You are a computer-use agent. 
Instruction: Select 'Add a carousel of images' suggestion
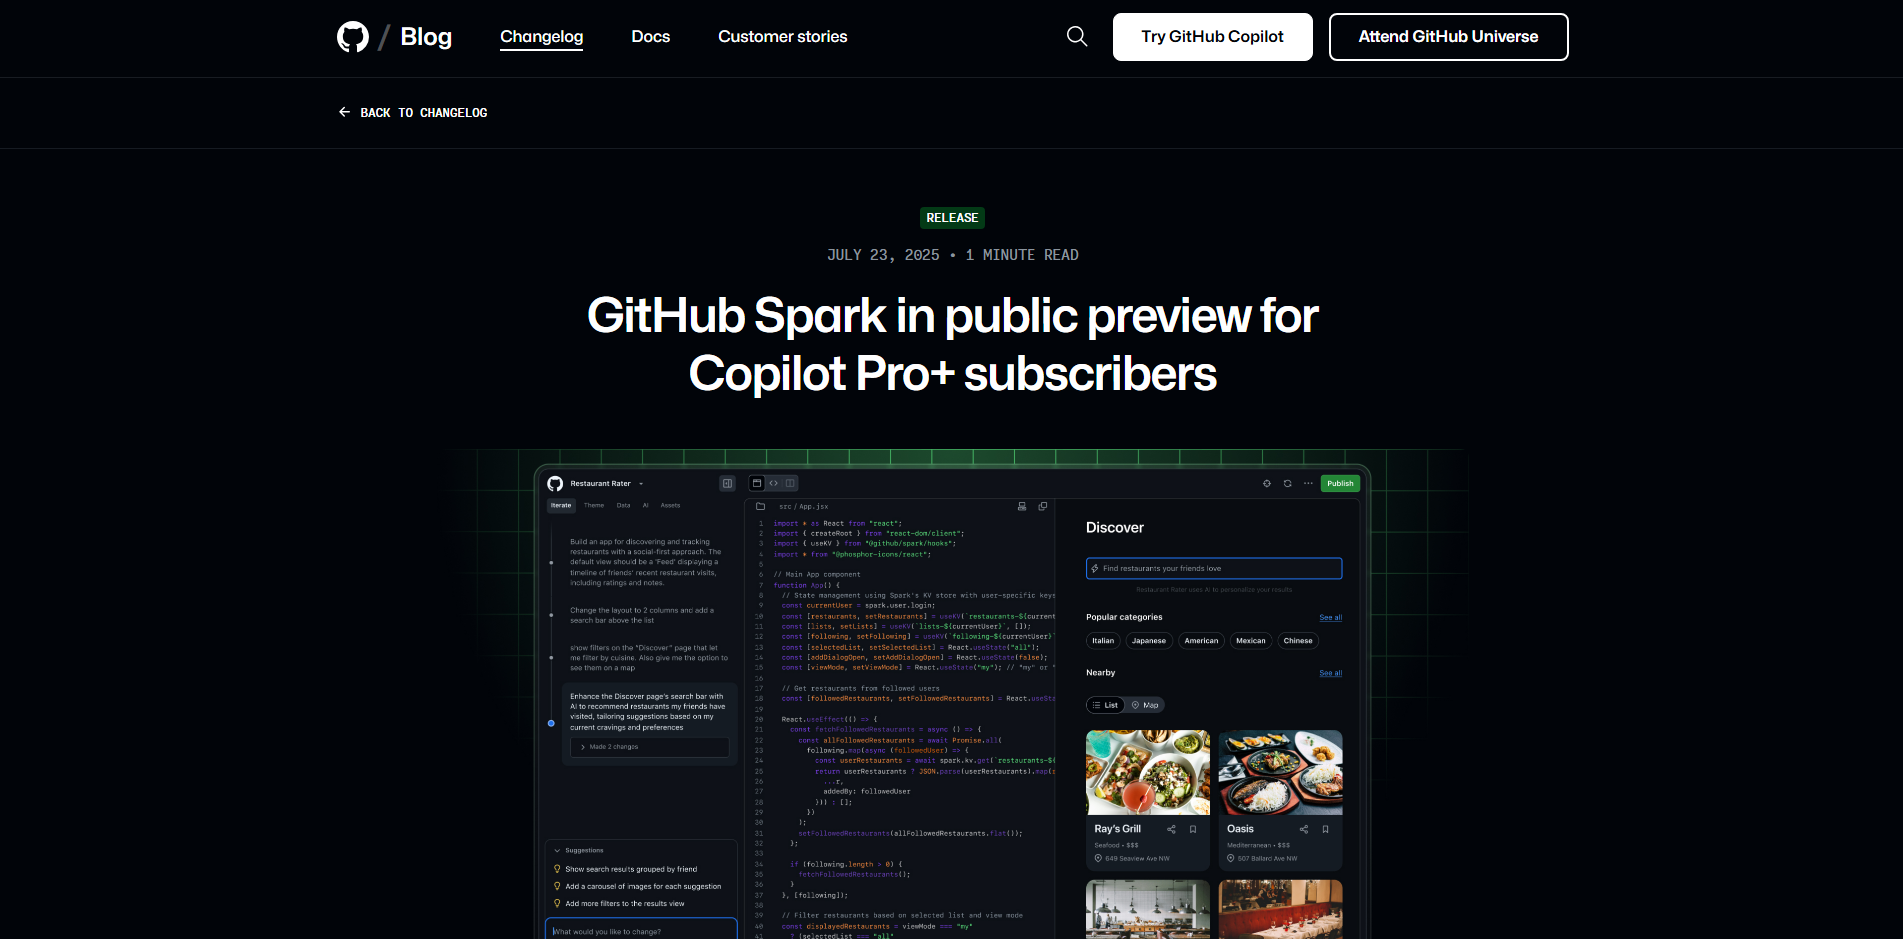(643, 887)
